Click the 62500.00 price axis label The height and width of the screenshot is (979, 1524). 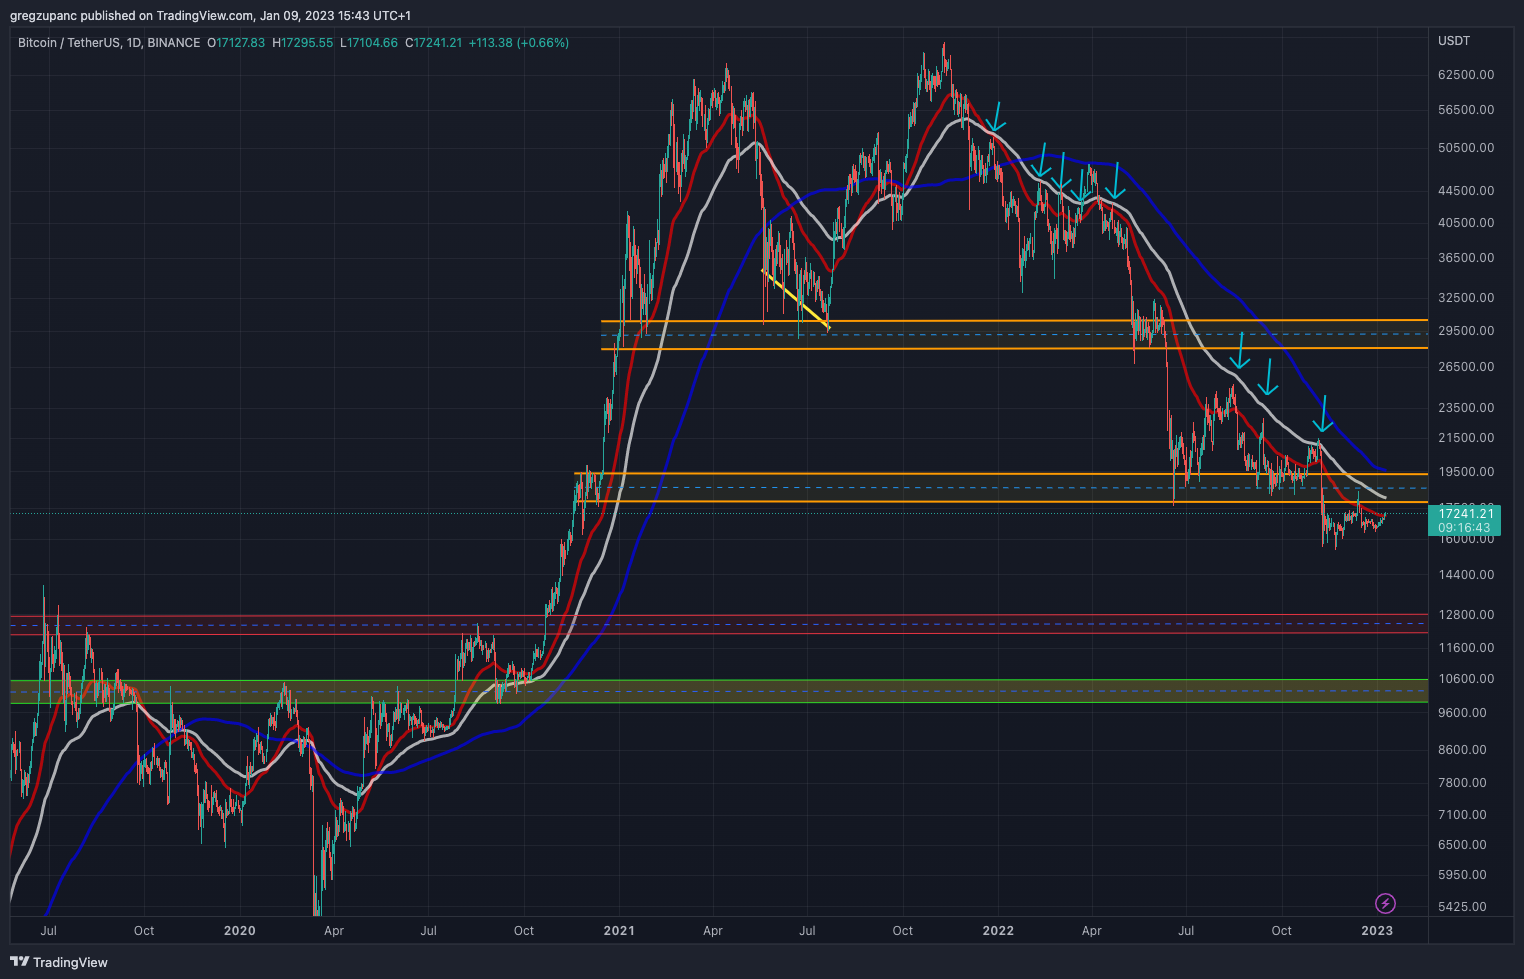tap(1466, 75)
